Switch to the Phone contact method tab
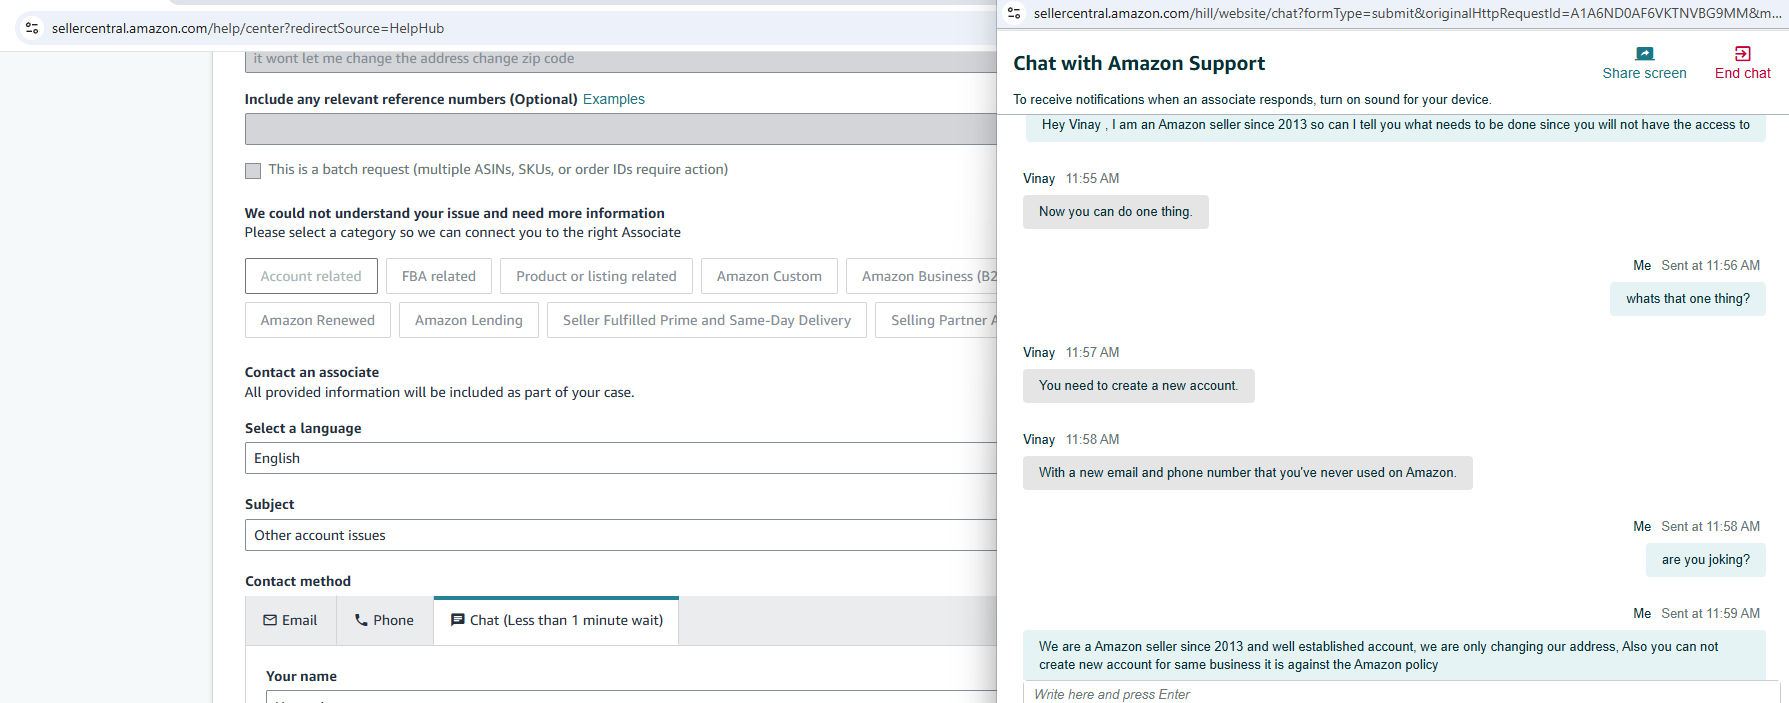The width and height of the screenshot is (1789, 703). click(385, 621)
